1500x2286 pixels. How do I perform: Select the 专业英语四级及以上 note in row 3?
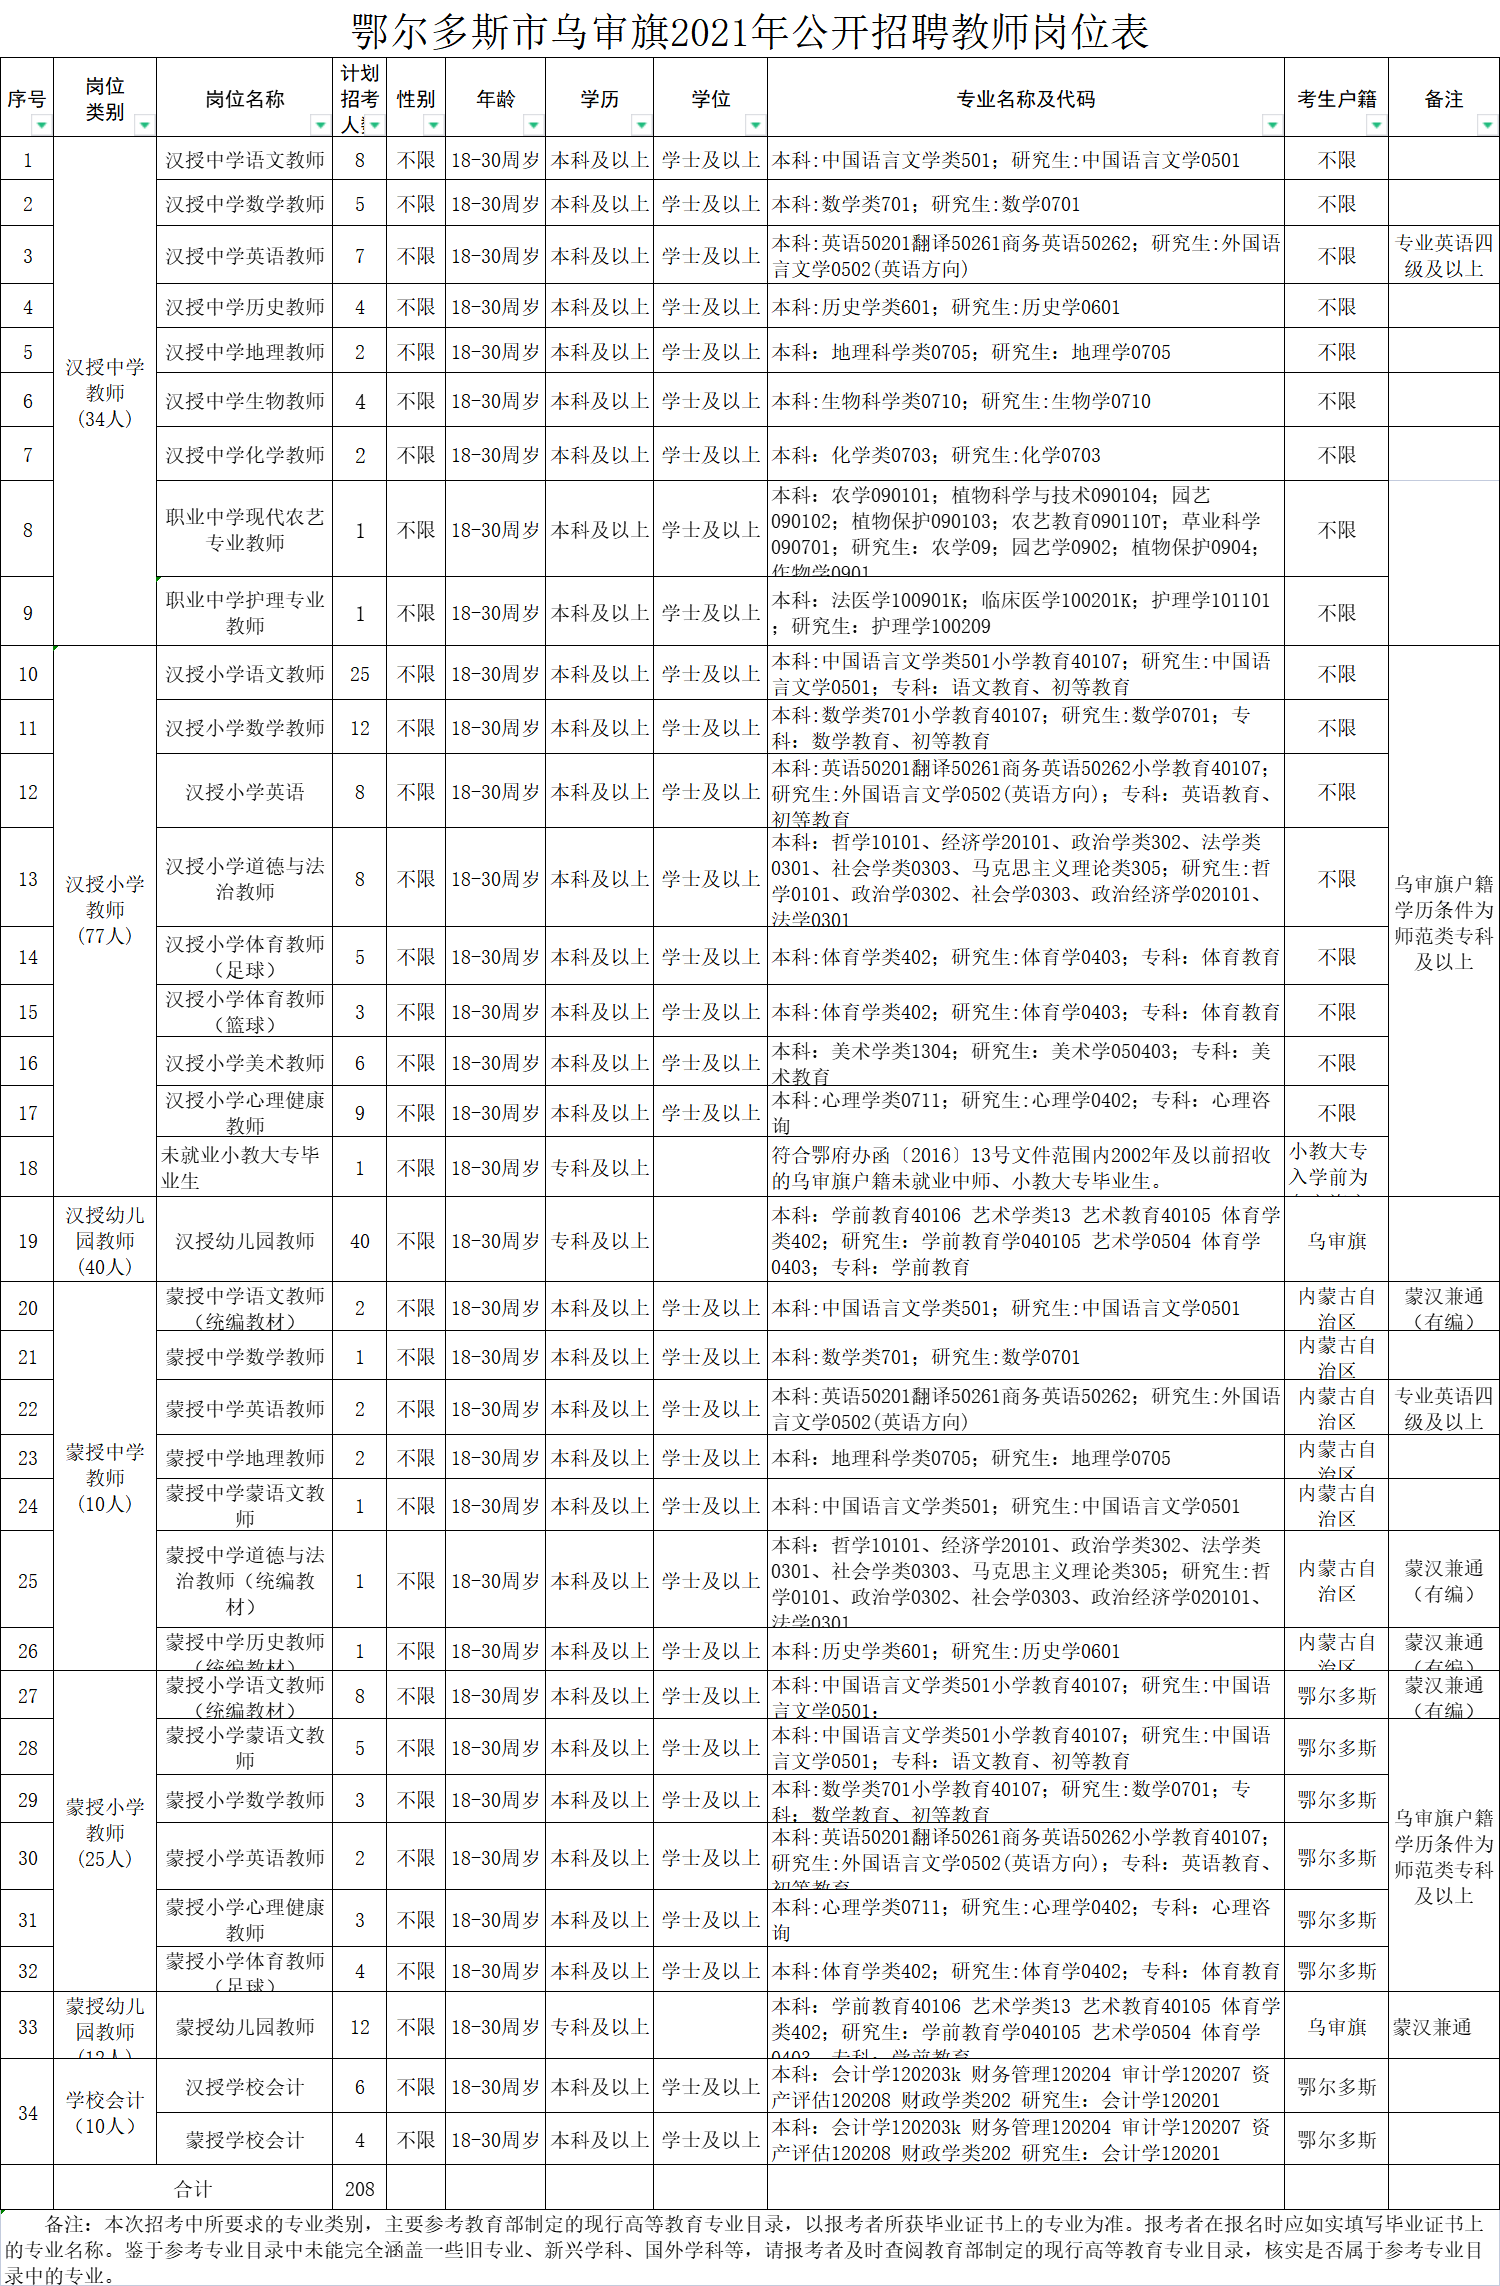1444,256
